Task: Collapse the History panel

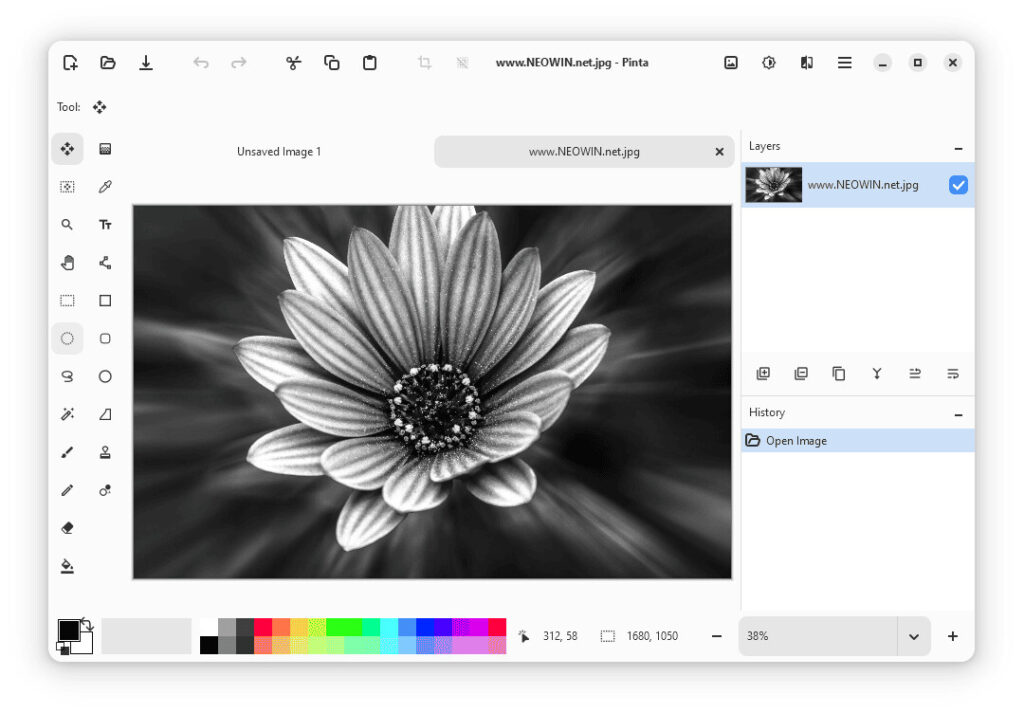Action: (958, 414)
